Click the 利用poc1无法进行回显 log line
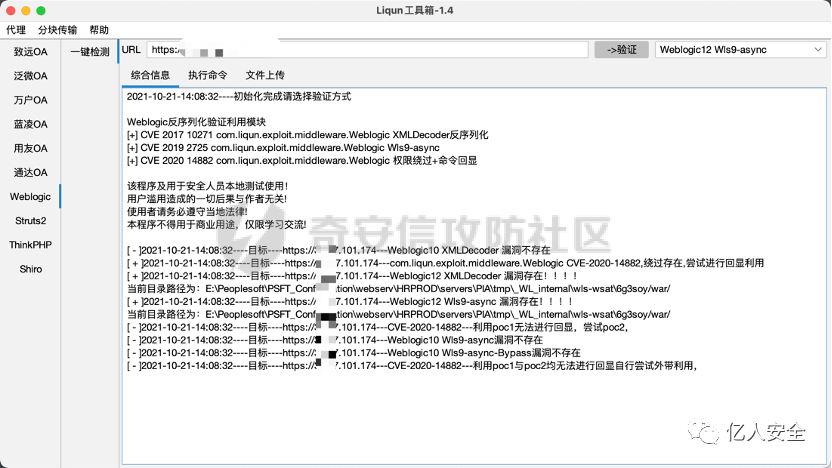This screenshot has width=832, height=468. (378, 327)
